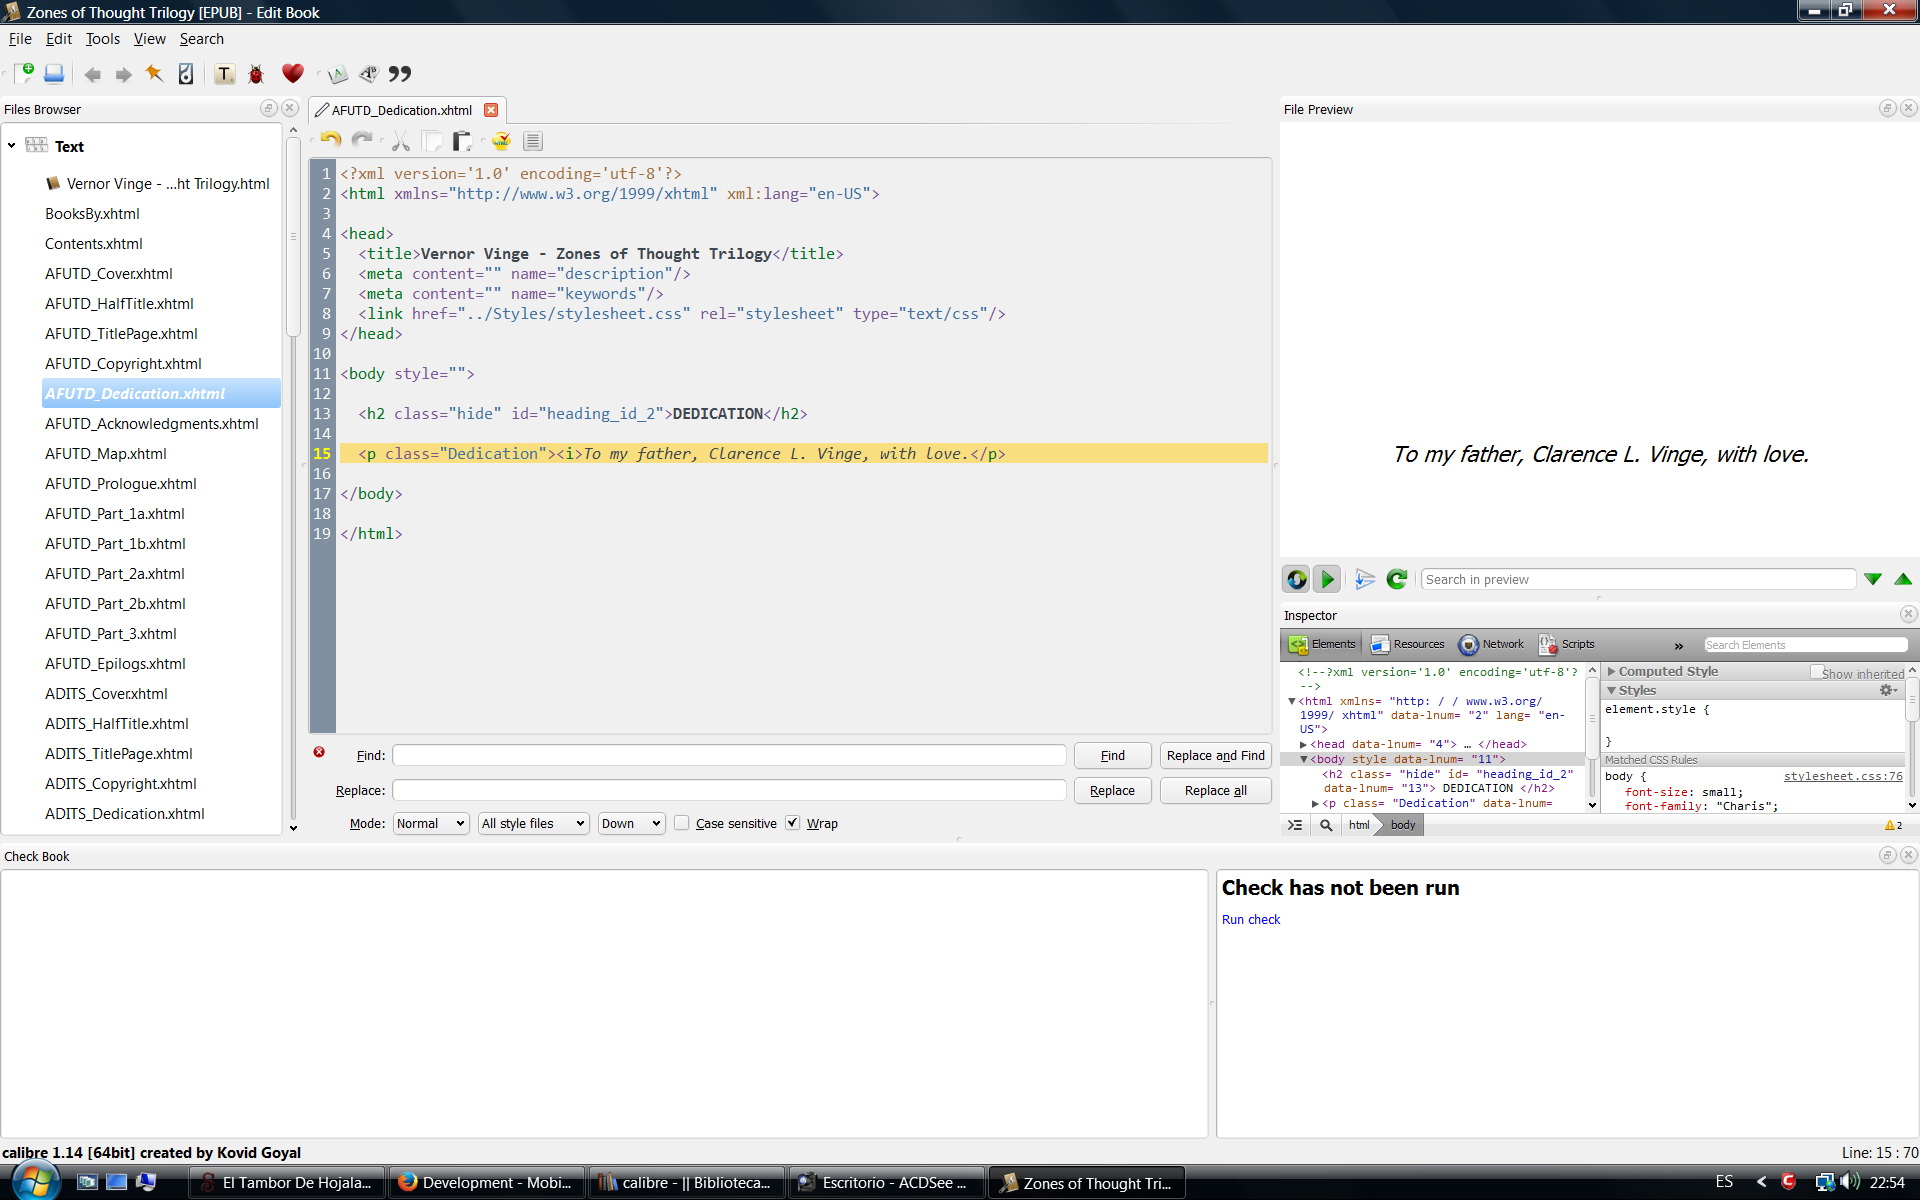The width and height of the screenshot is (1920, 1200).
Task: Click the red heart donate icon
Action: click(292, 73)
